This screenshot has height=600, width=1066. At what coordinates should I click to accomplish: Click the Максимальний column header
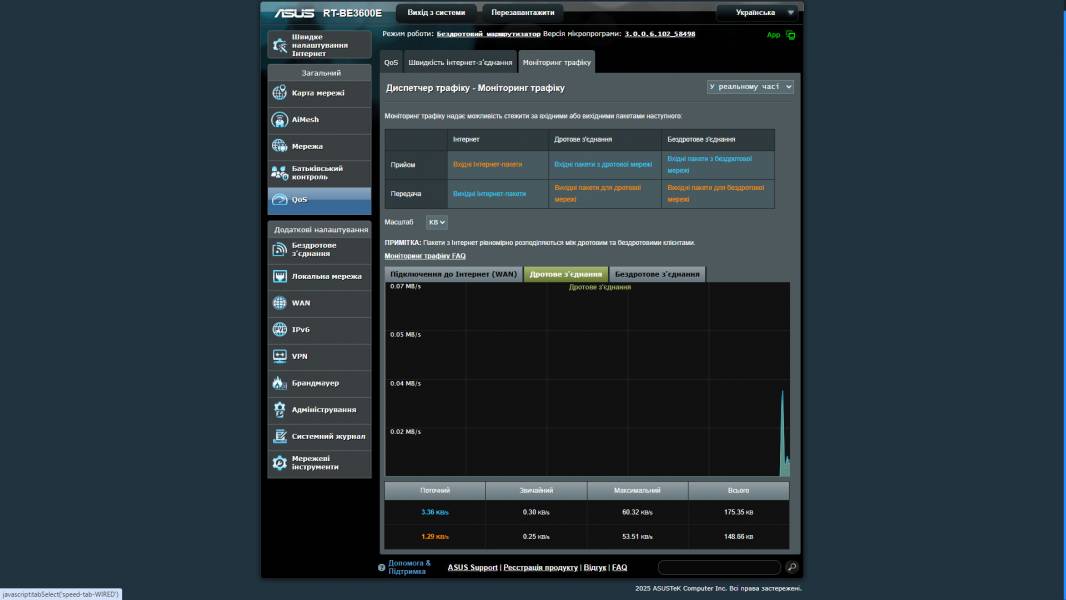[637, 490]
